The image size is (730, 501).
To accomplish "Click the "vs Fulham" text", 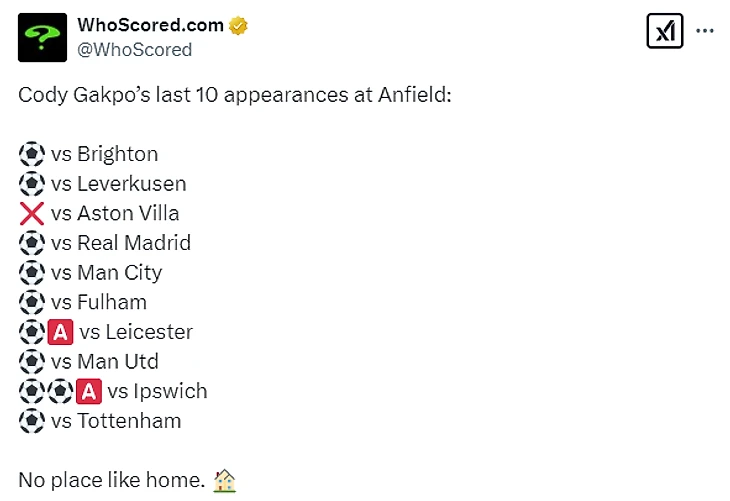I will point(98,302).
